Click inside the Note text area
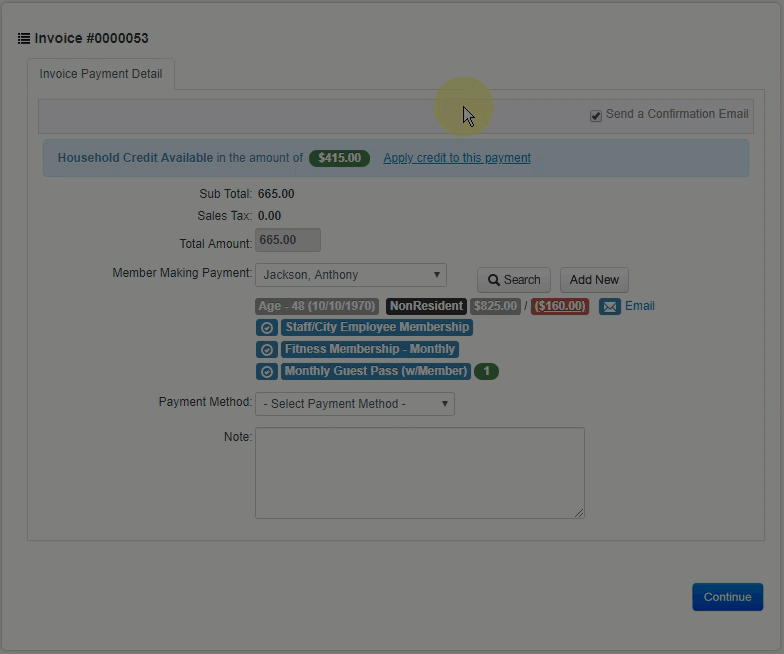Image resolution: width=784 pixels, height=654 pixels. (419, 473)
